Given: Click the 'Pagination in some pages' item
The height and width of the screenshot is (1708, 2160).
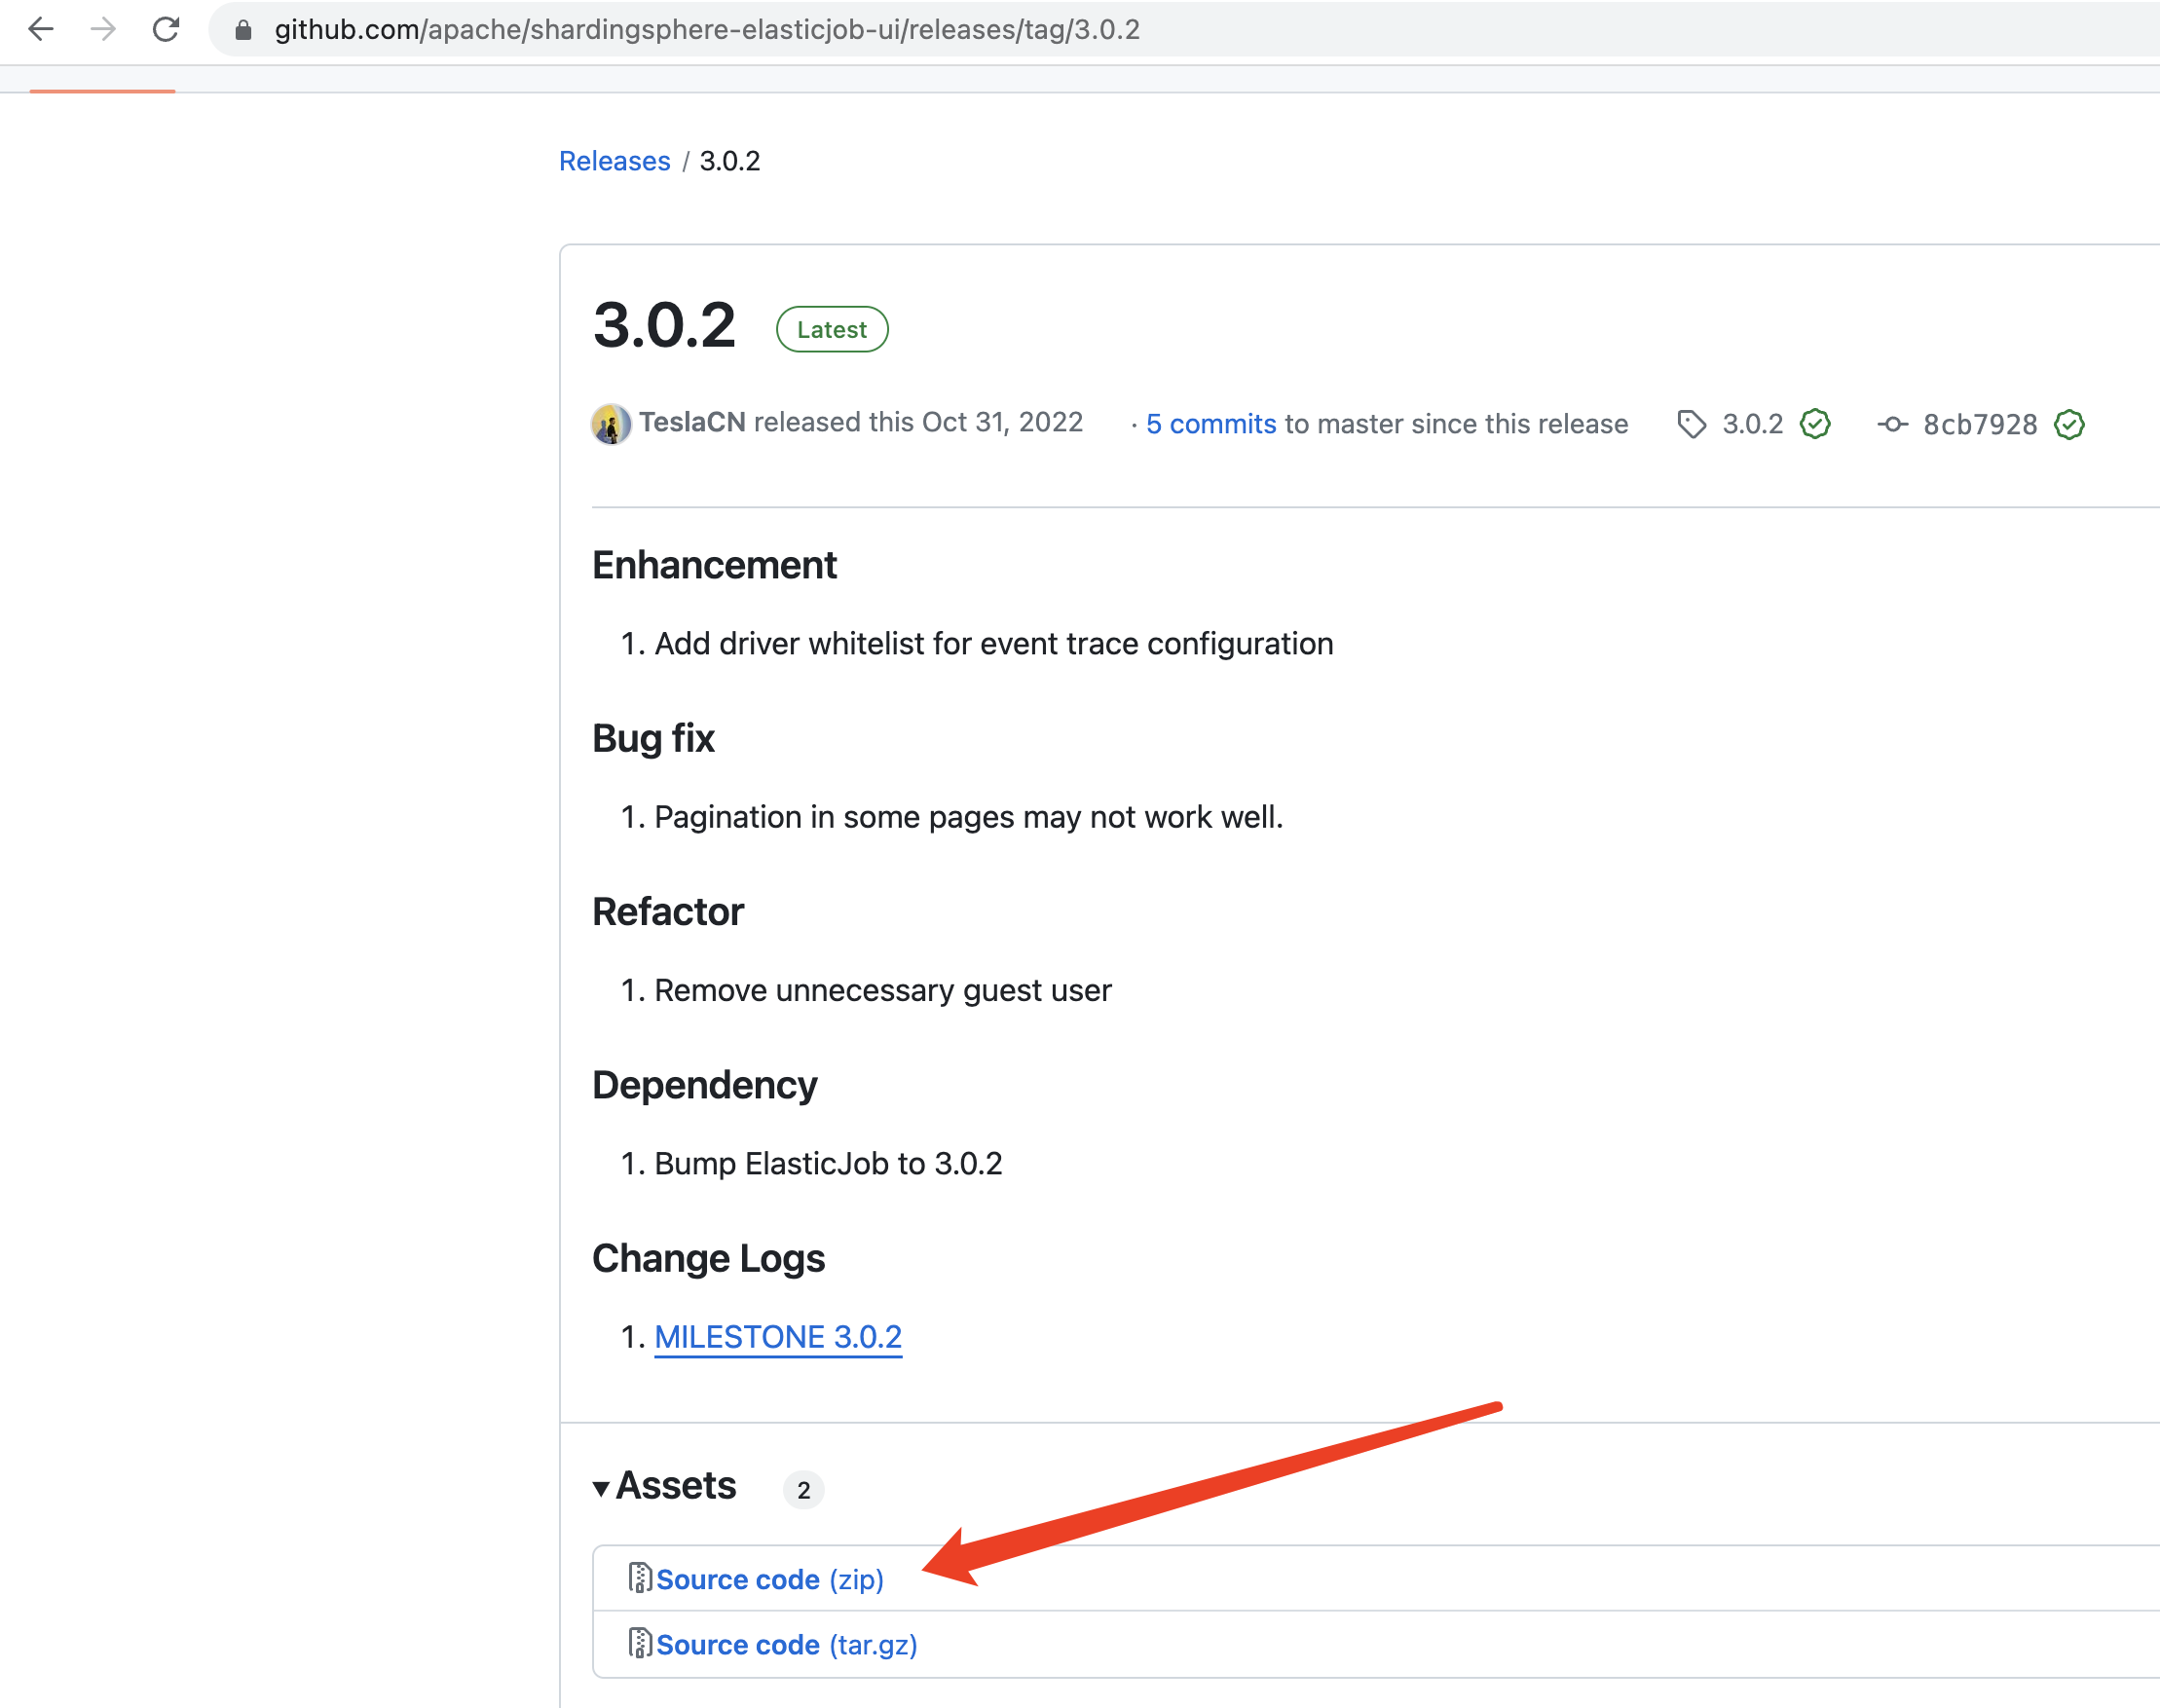Looking at the screenshot, I should pyautogui.click(x=968, y=817).
